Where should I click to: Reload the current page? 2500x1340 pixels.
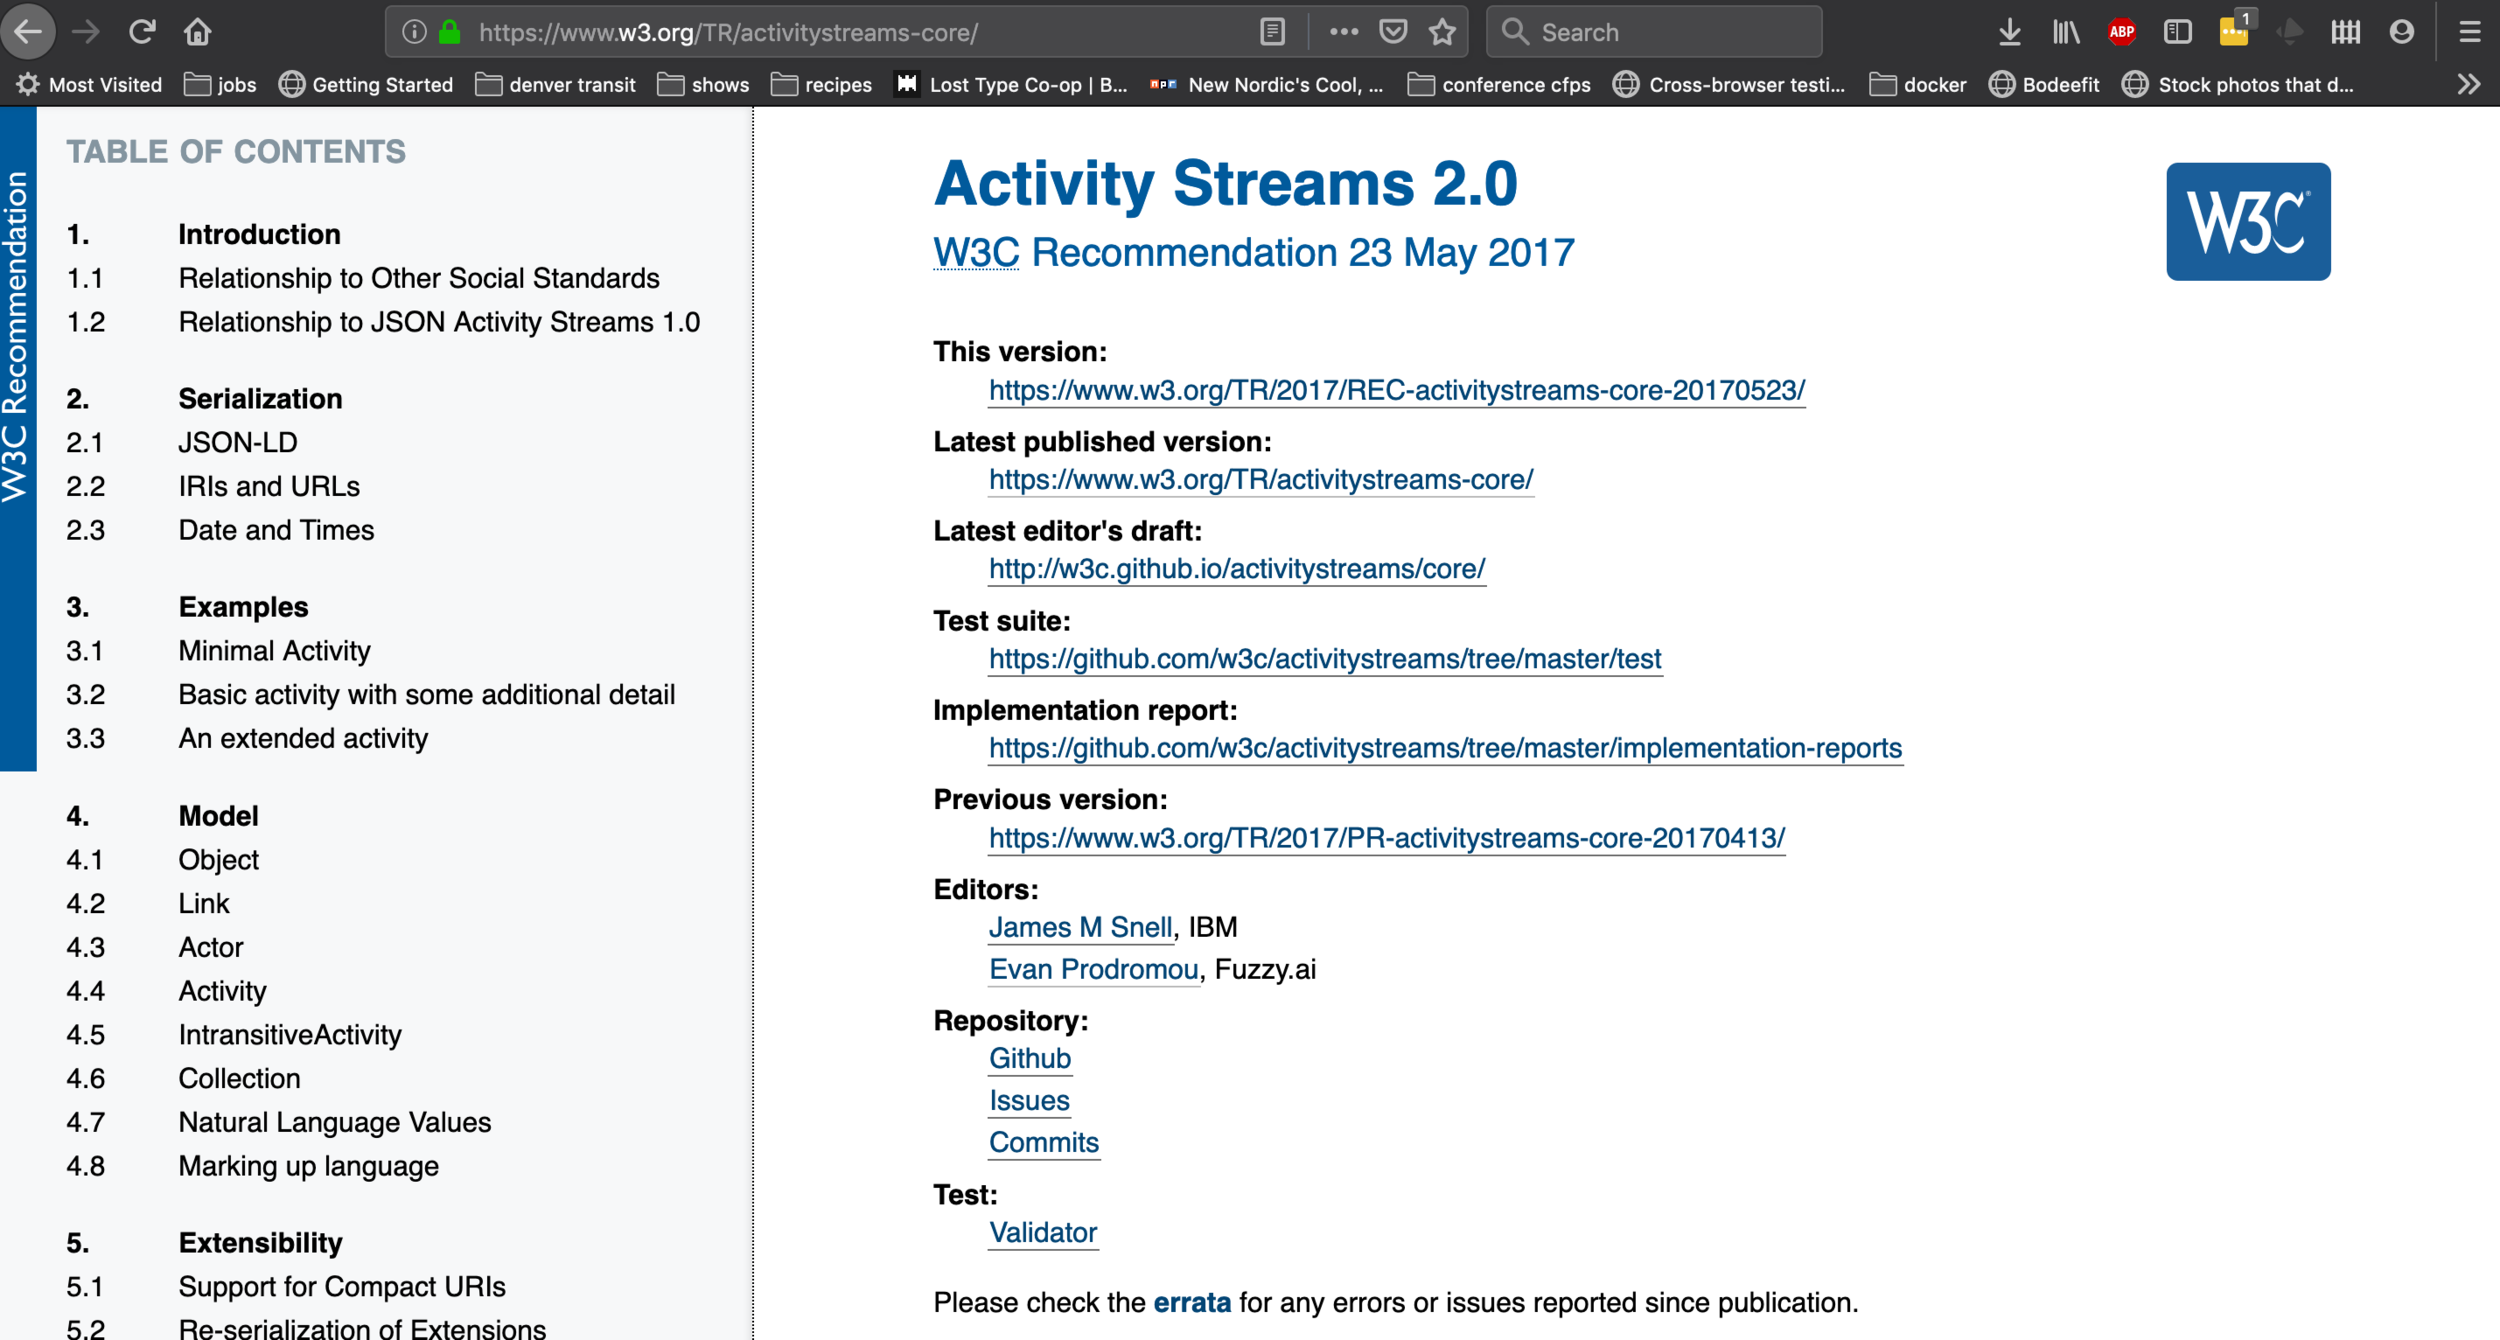[x=141, y=32]
